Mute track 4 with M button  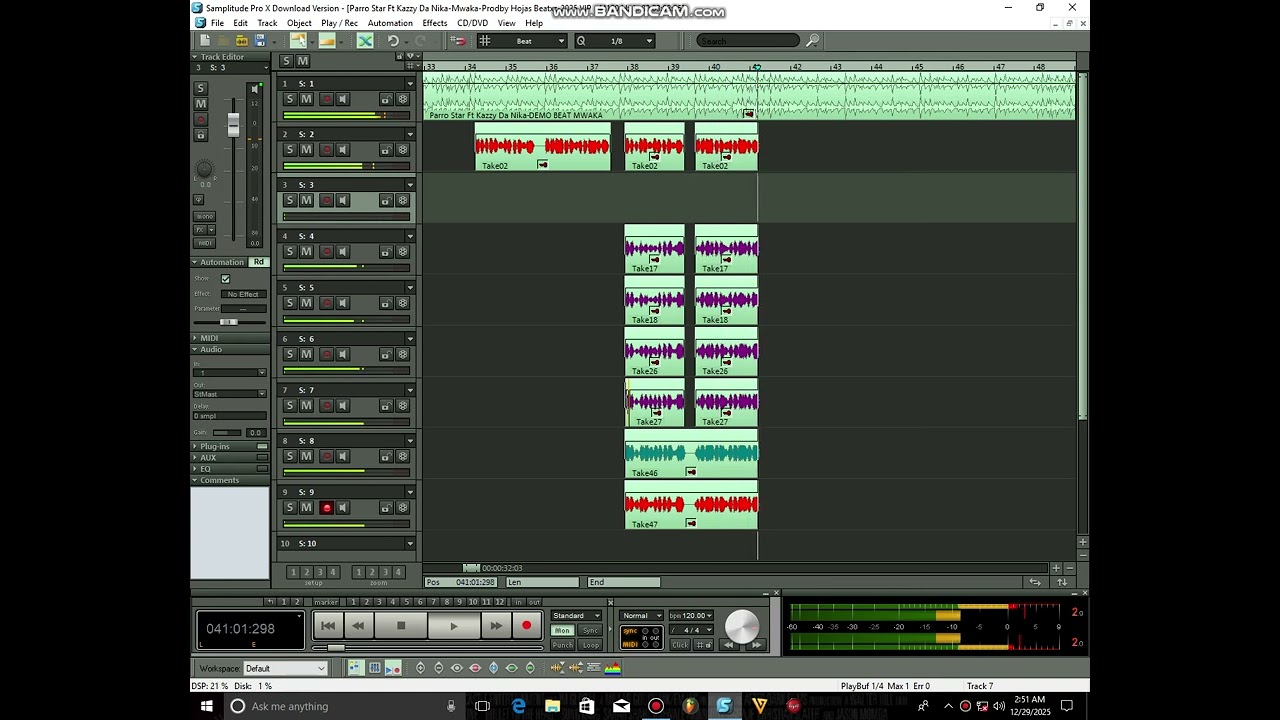pyautogui.click(x=306, y=252)
